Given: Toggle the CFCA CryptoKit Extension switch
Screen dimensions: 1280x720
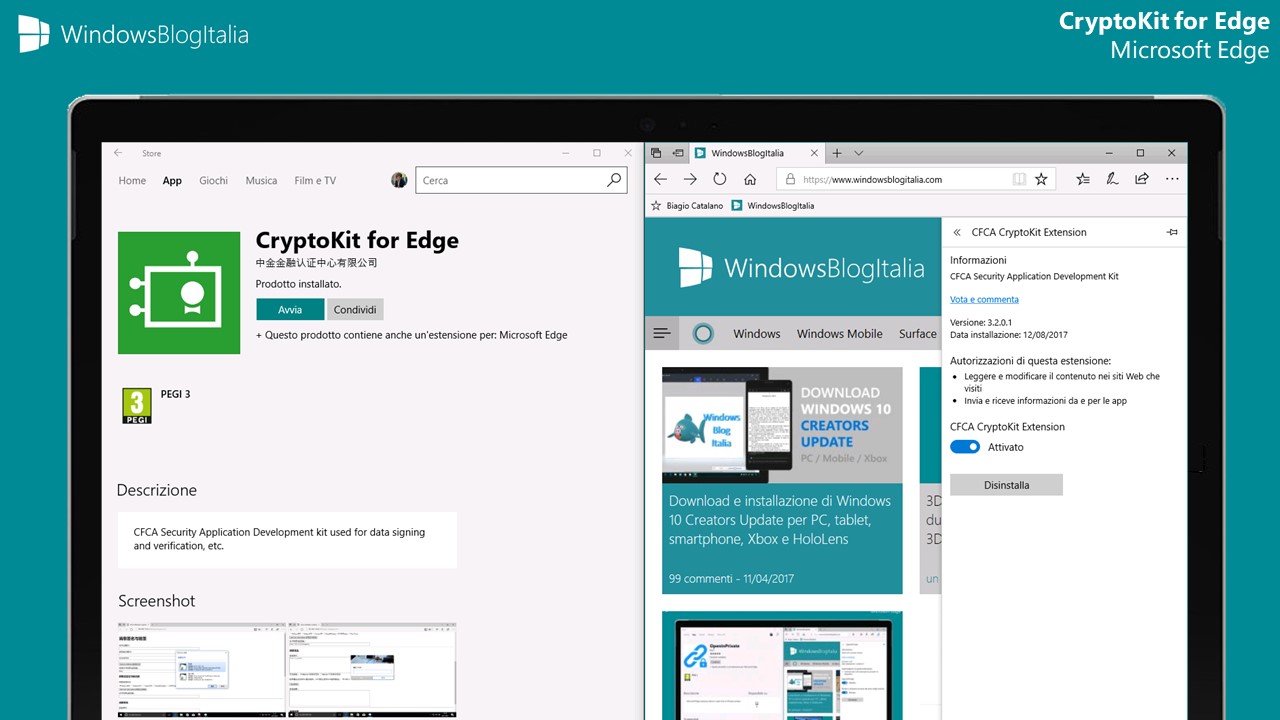Looking at the screenshot, I should tap(965, 447).
